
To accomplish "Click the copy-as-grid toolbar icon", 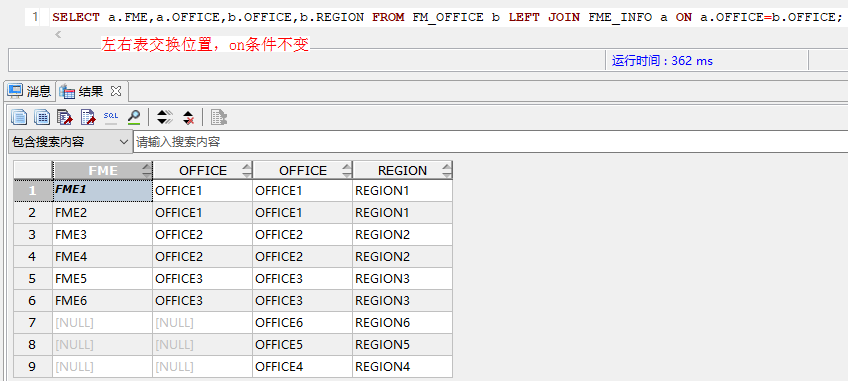I will [x=42, y=117].
